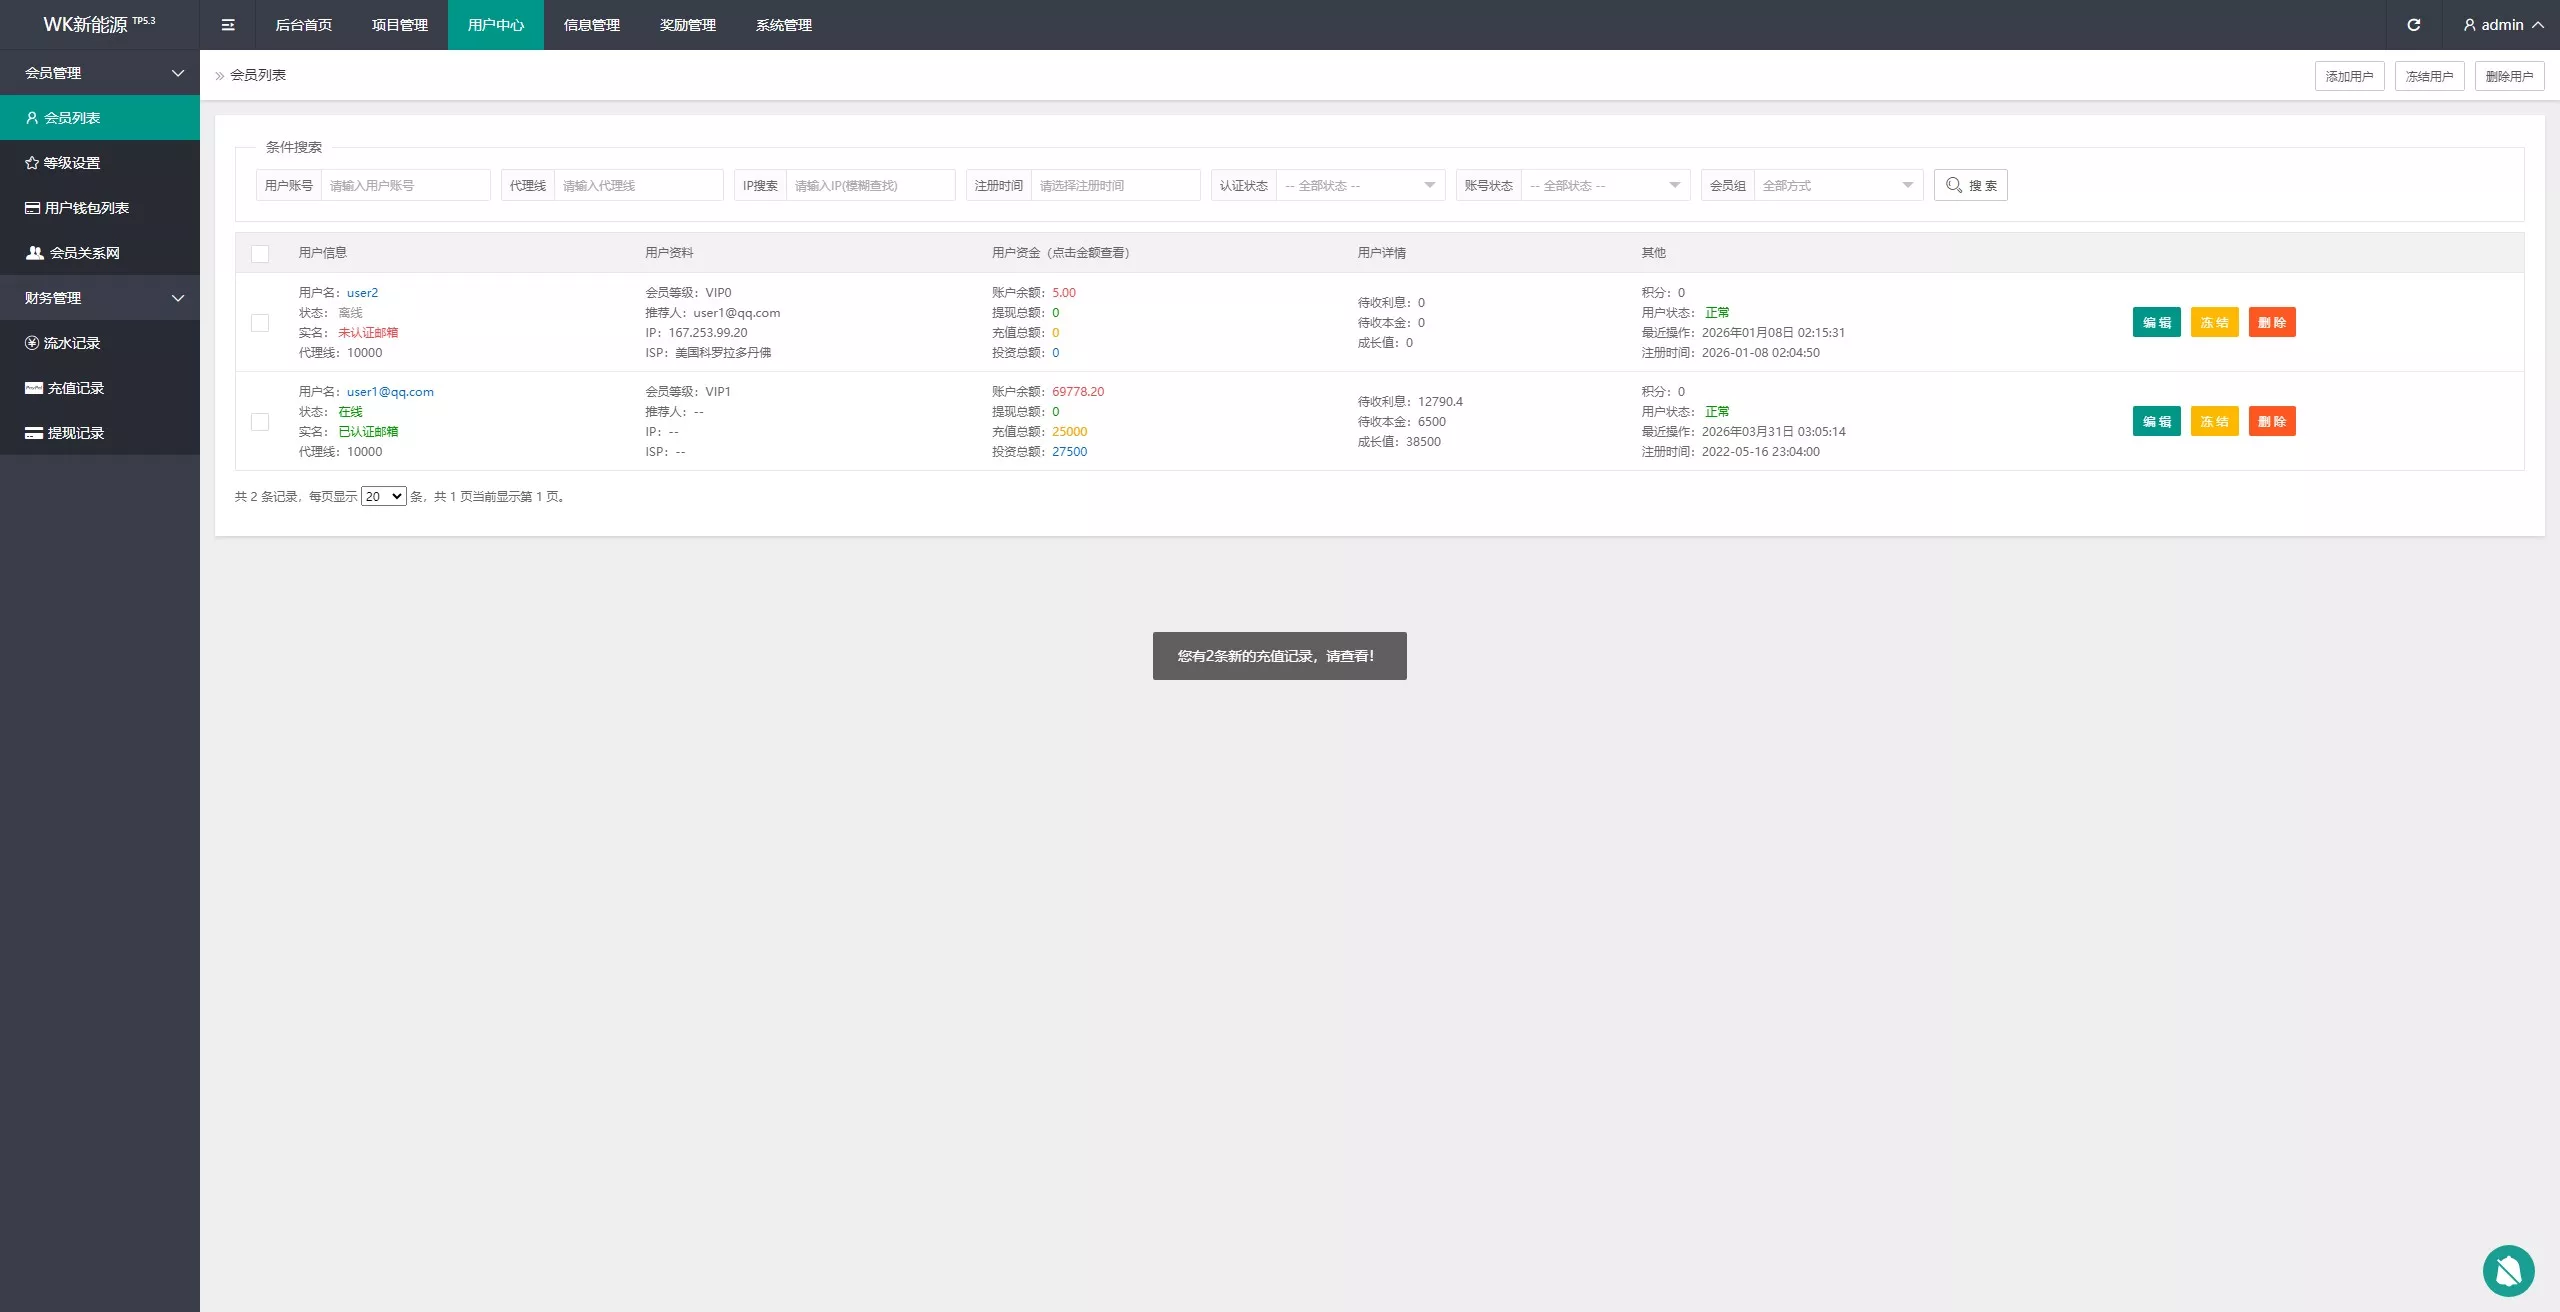2560x1312 pixels.
Task: Click the refresh icon in top bar
Action: pos(2413,25)
